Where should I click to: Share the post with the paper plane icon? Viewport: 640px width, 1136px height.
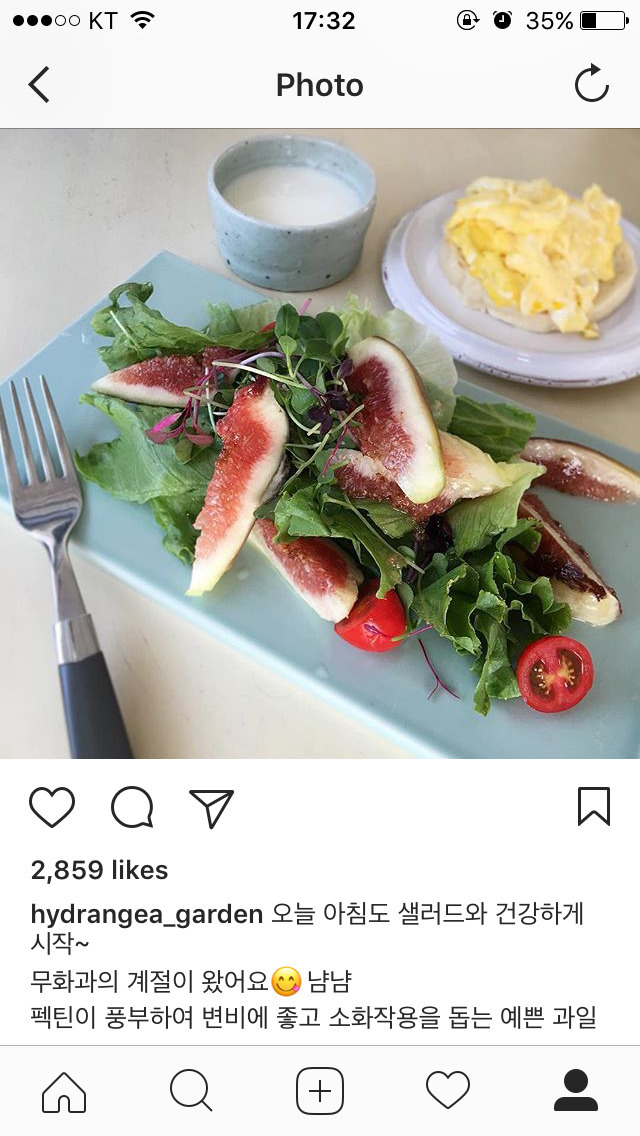click(212, 808)
